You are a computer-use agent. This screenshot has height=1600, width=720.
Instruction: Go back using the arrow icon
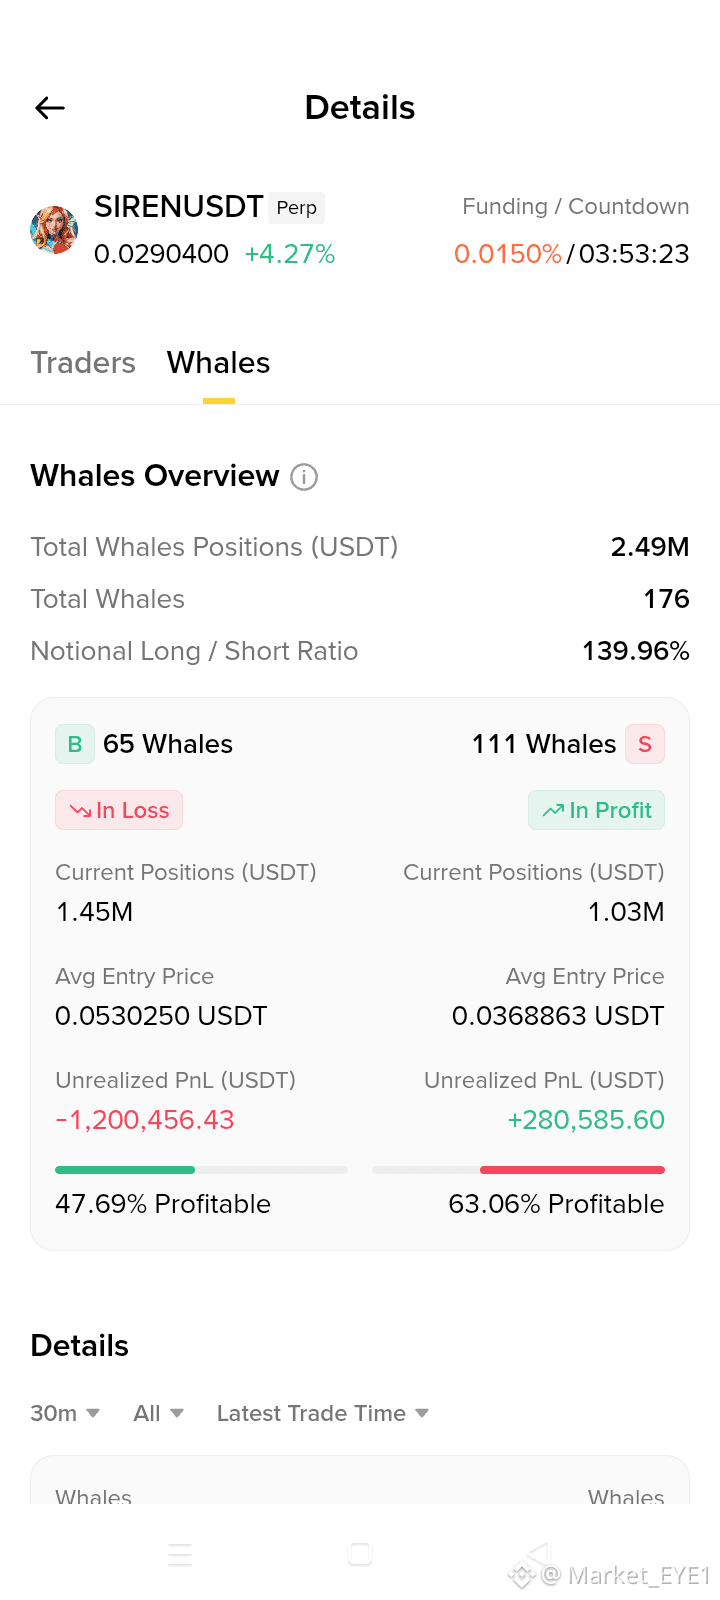point(50,108)
